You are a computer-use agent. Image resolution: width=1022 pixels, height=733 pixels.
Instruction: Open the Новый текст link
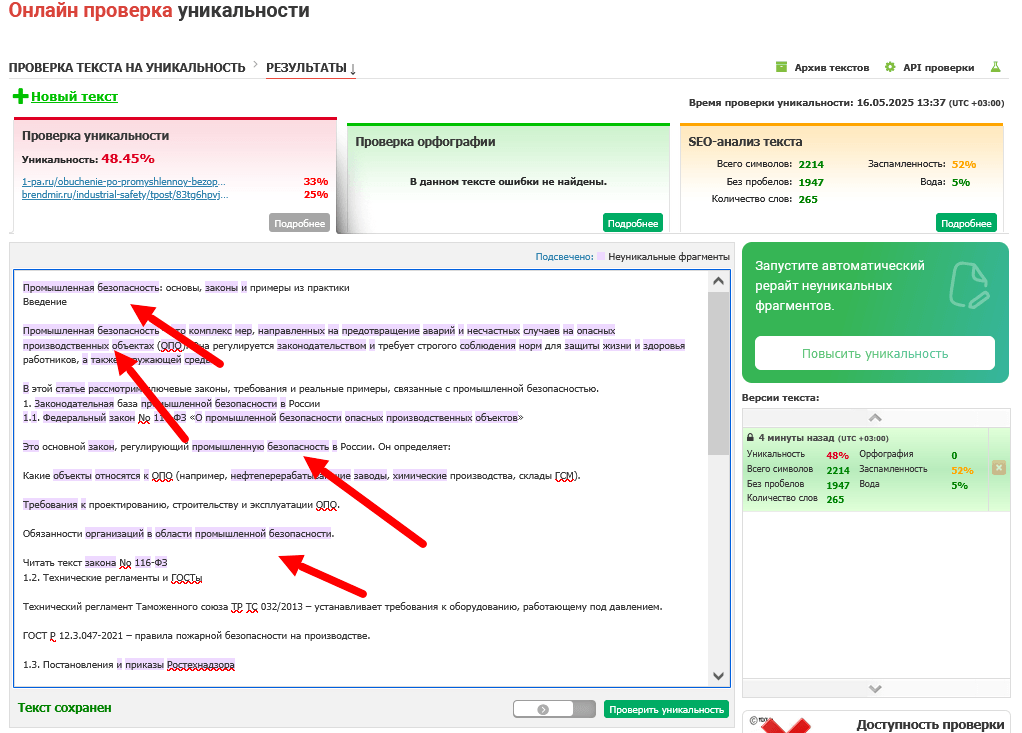pos(74,96)
